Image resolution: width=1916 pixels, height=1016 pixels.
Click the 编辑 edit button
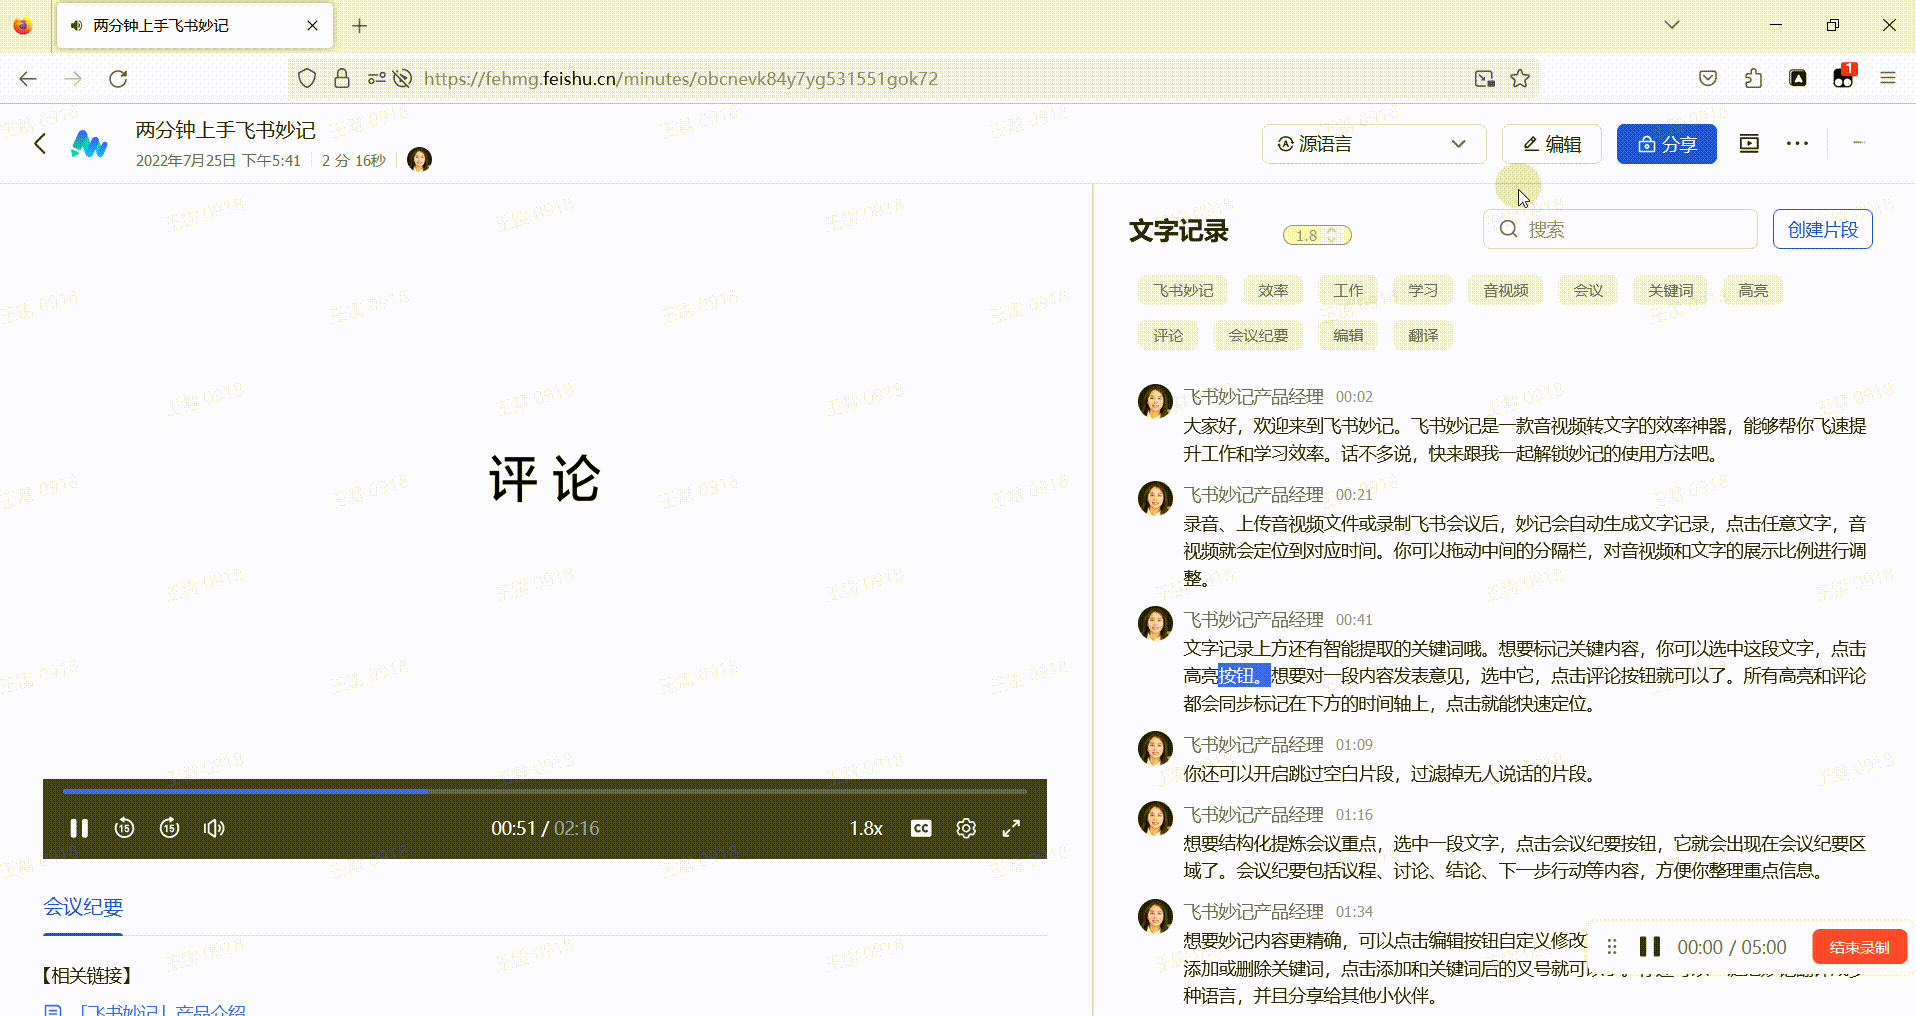pos(1552,144)
